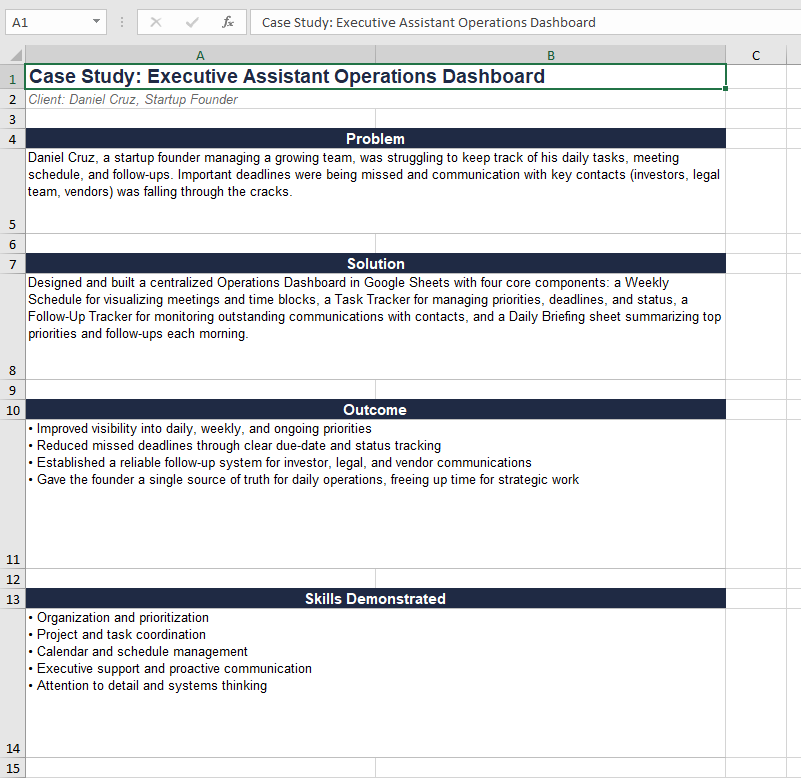Screen dimensions: 801x778
Task: Click the Cancel X icon in formula bar
Action: [156, 22]
